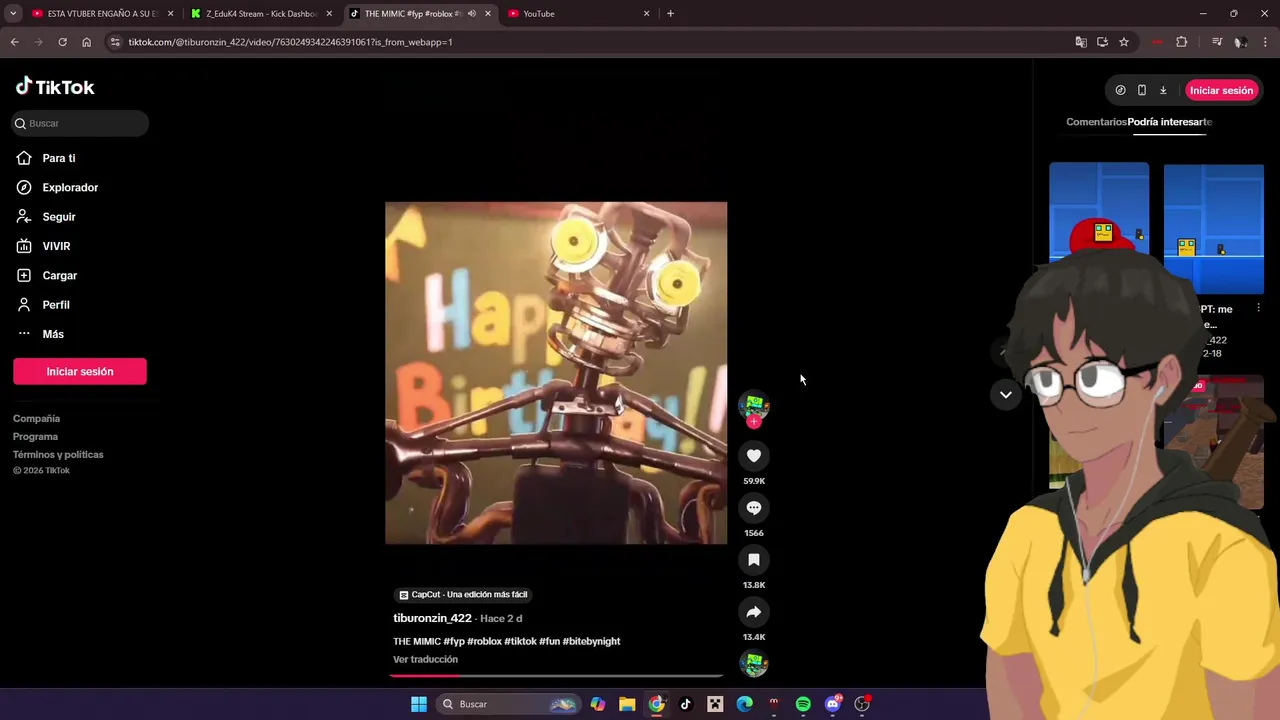The image size is (1280, 720).
Task: Like the video with the heart icon
Action: tap(754, 456)
